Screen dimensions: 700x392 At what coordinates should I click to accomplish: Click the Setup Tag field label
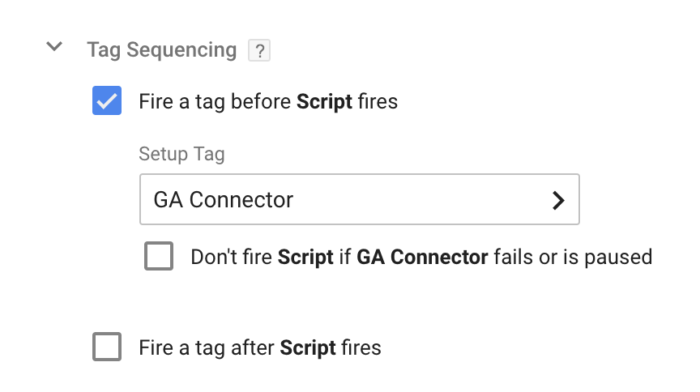pyautogui.click(x=182, y=154)
